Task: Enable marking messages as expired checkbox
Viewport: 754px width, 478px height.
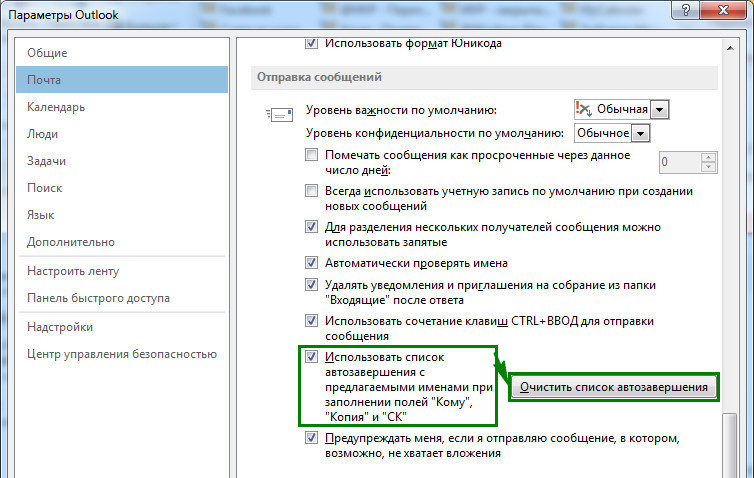Action: [311, 154]
